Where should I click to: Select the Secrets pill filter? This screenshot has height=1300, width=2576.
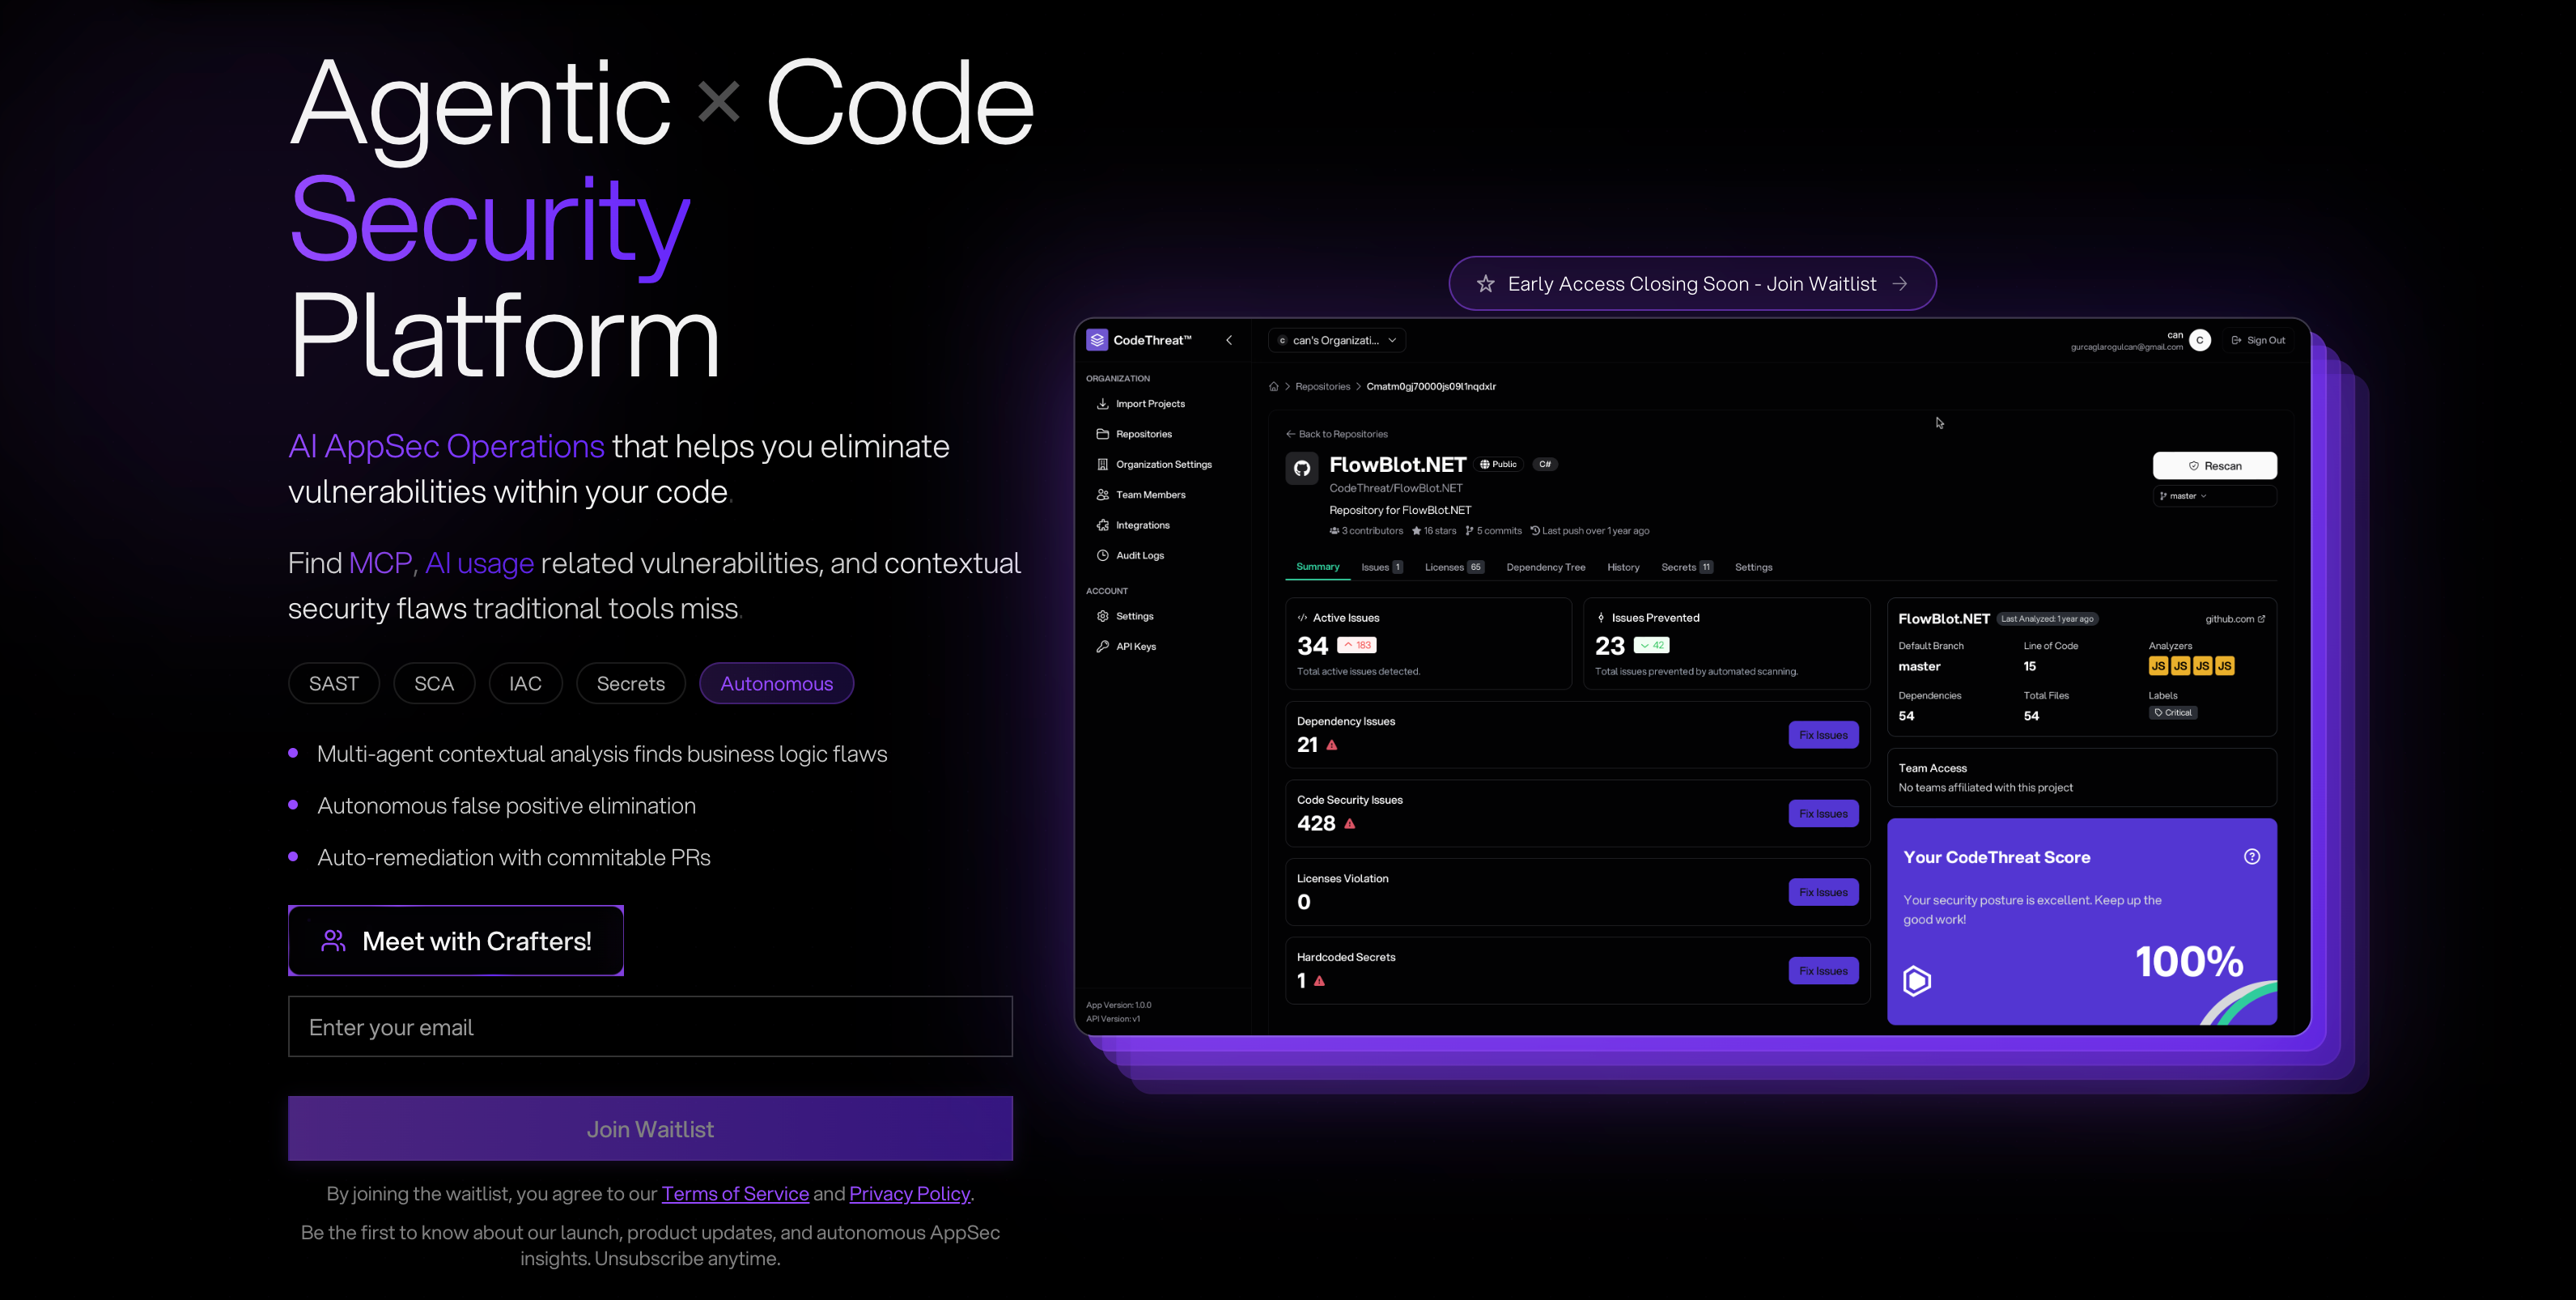[x=630, y=683]
